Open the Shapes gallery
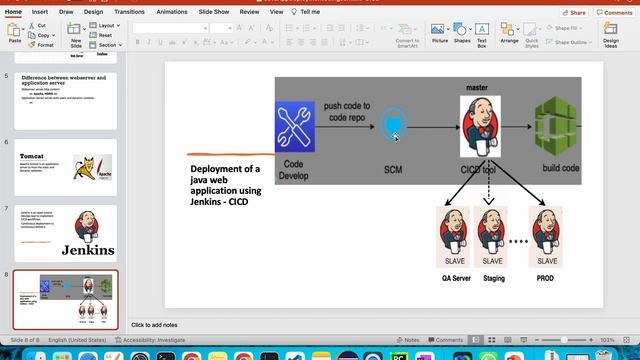640x360 pixels. coord(462,33)
